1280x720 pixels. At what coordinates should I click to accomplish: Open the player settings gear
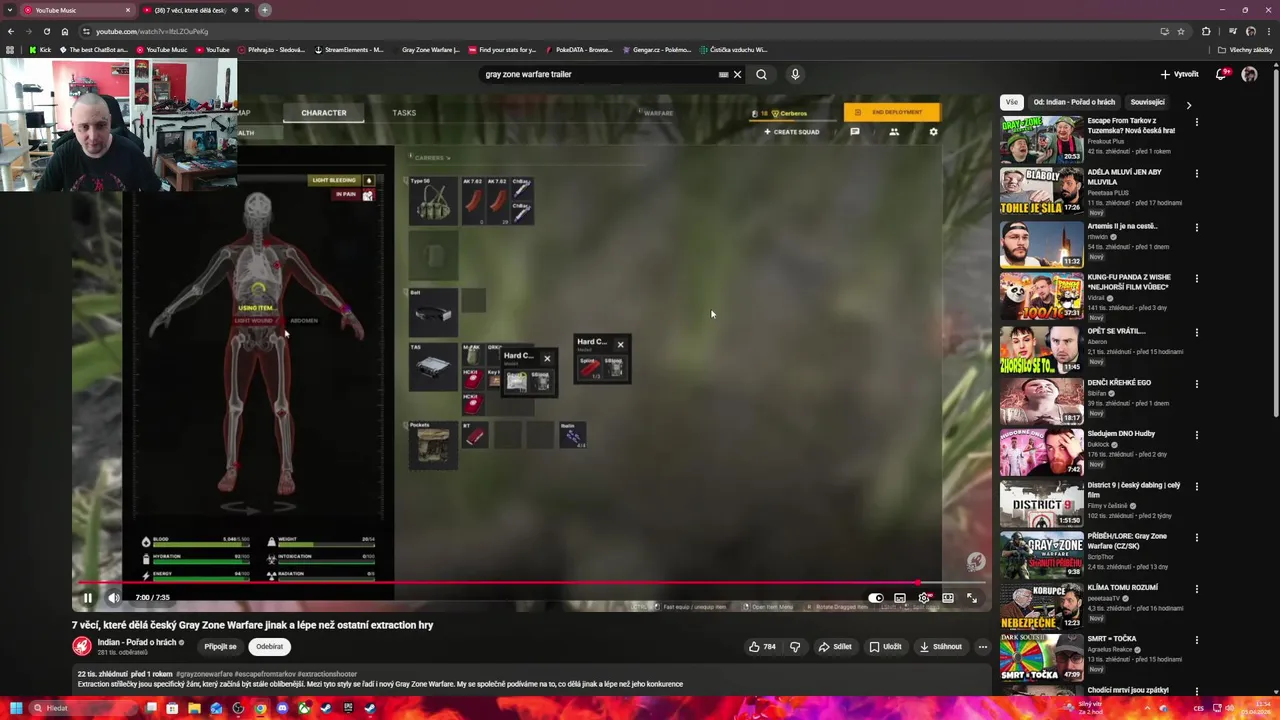pyautogui.click(x=924, y=598)
